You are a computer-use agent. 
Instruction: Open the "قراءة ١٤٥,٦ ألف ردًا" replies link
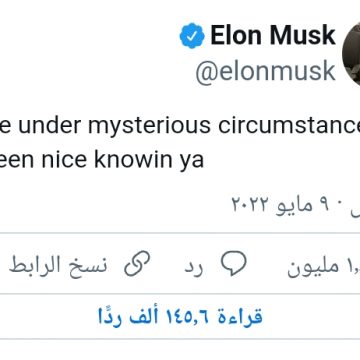coord(180,316)
